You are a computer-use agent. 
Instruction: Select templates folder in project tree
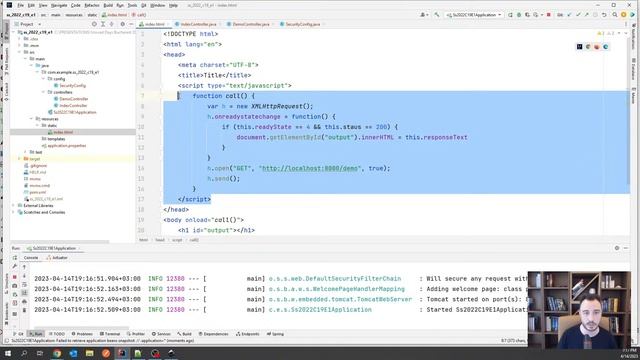56,139
